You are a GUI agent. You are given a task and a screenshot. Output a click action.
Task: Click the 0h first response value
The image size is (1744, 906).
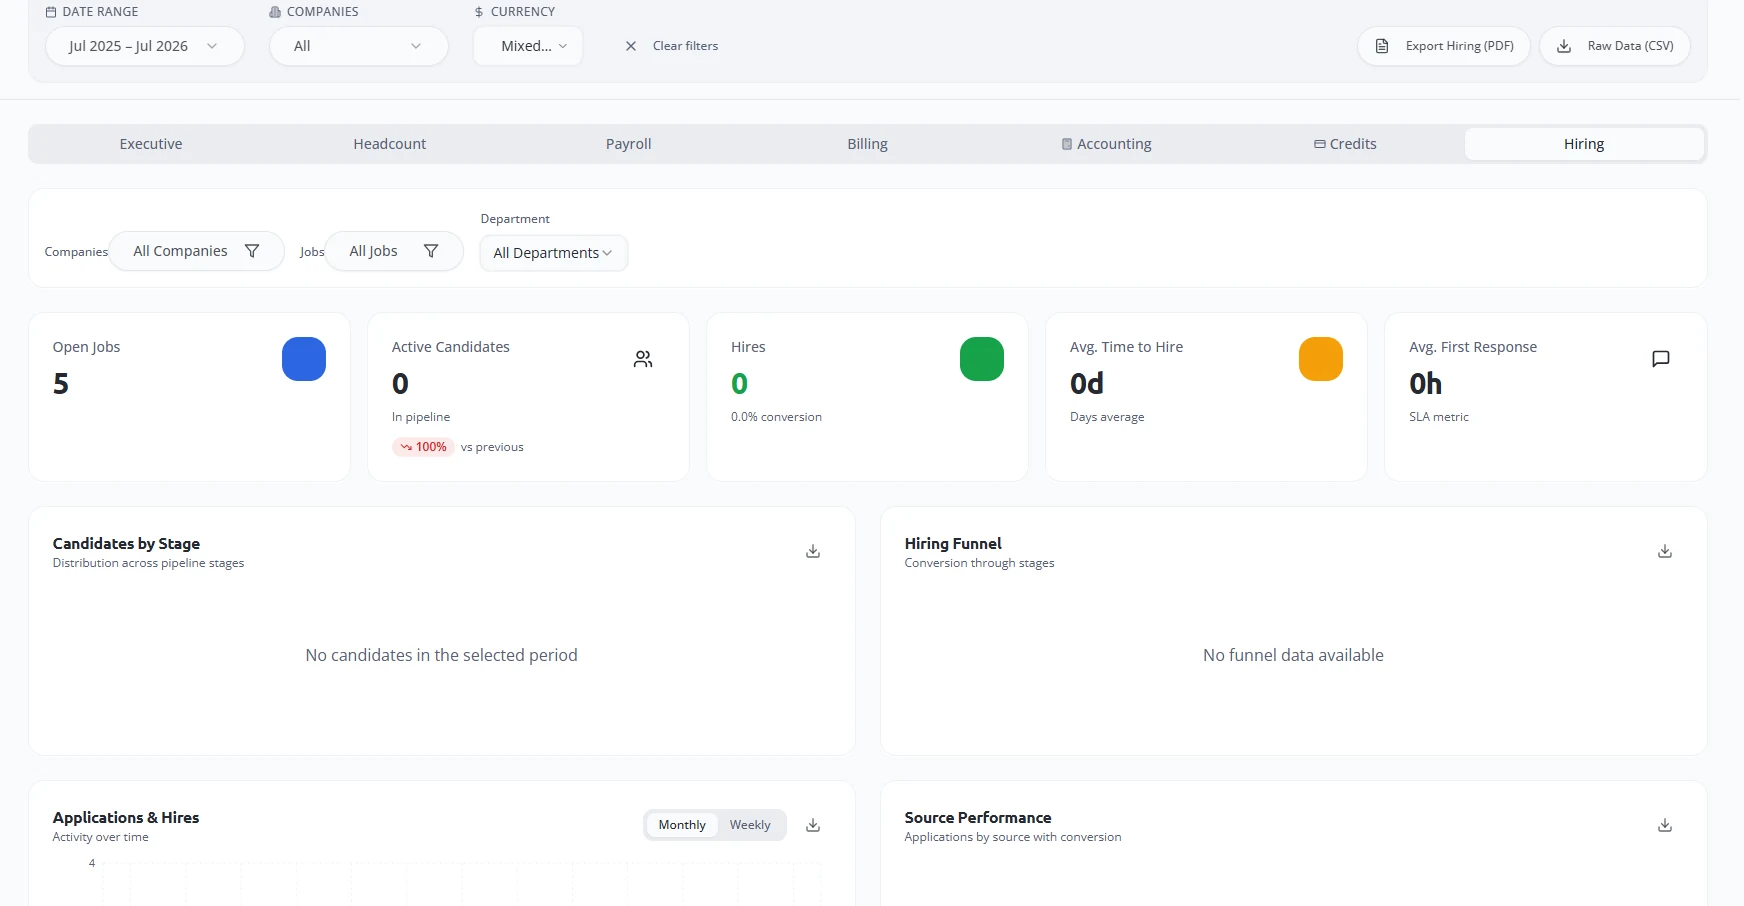tap(1426, 384)
